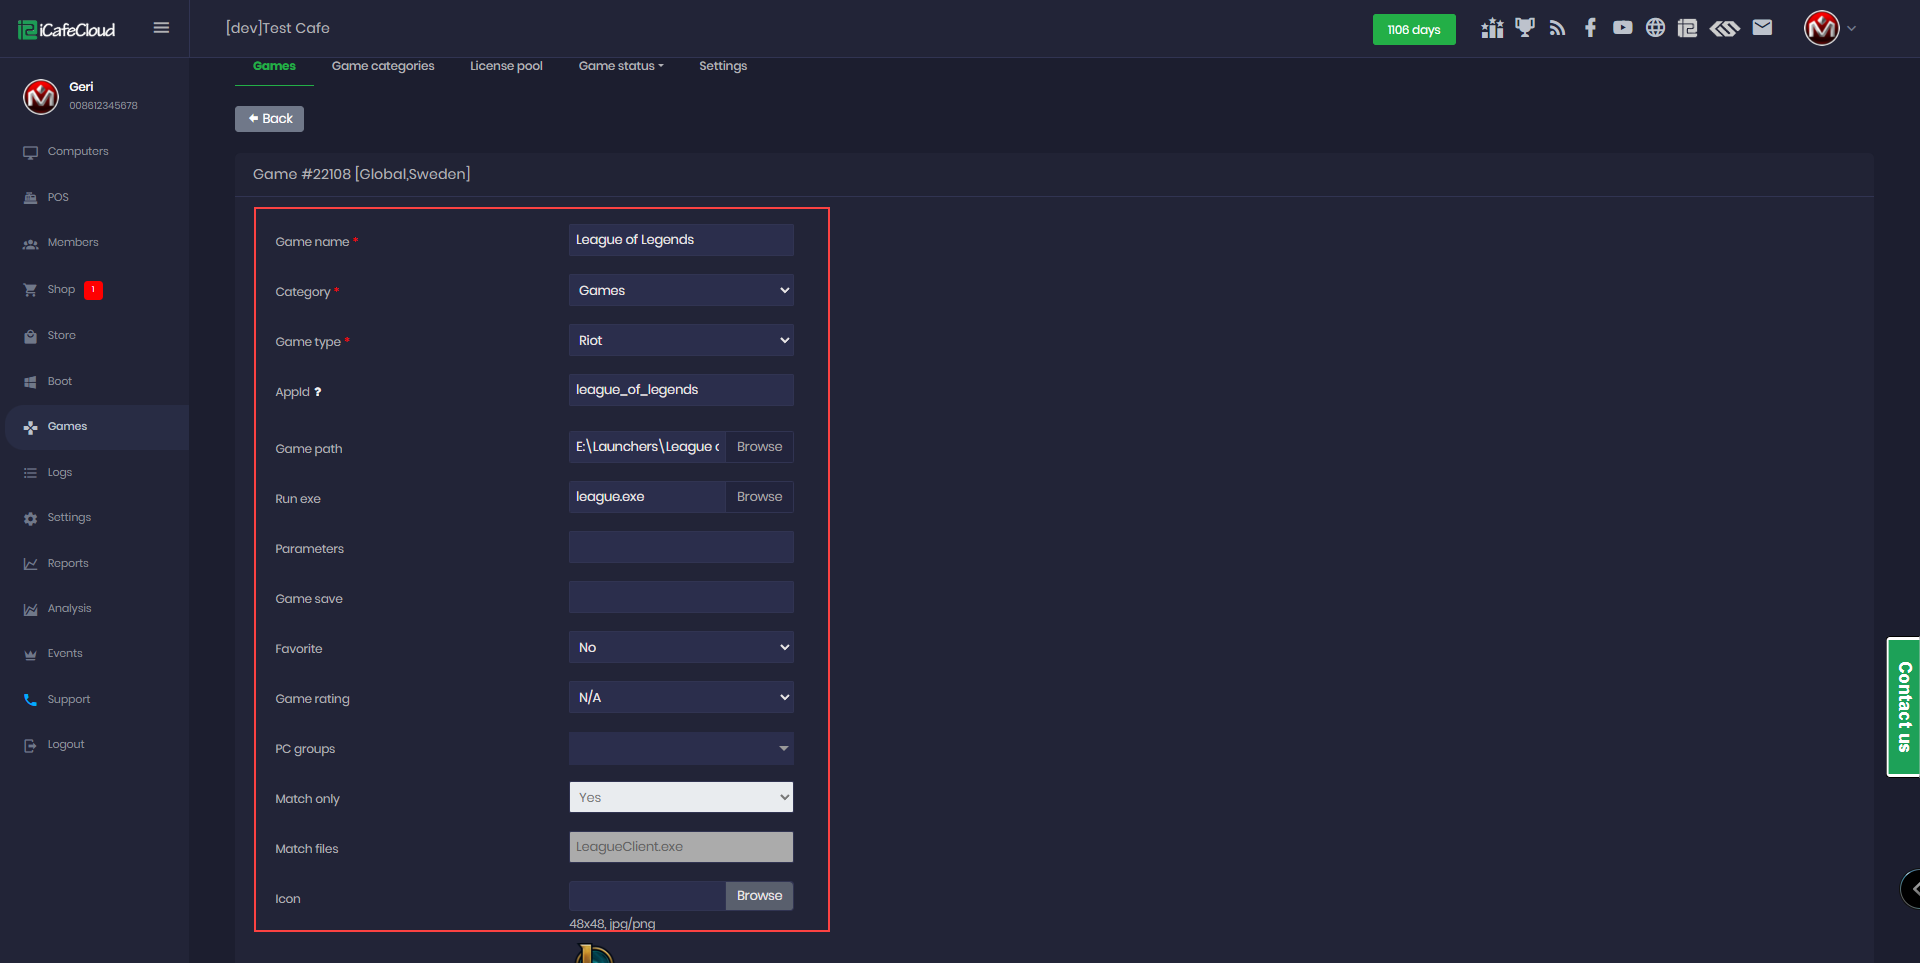Switch to the License pool tab
This screenshot has width=1920, height=963.
(506, 66)
